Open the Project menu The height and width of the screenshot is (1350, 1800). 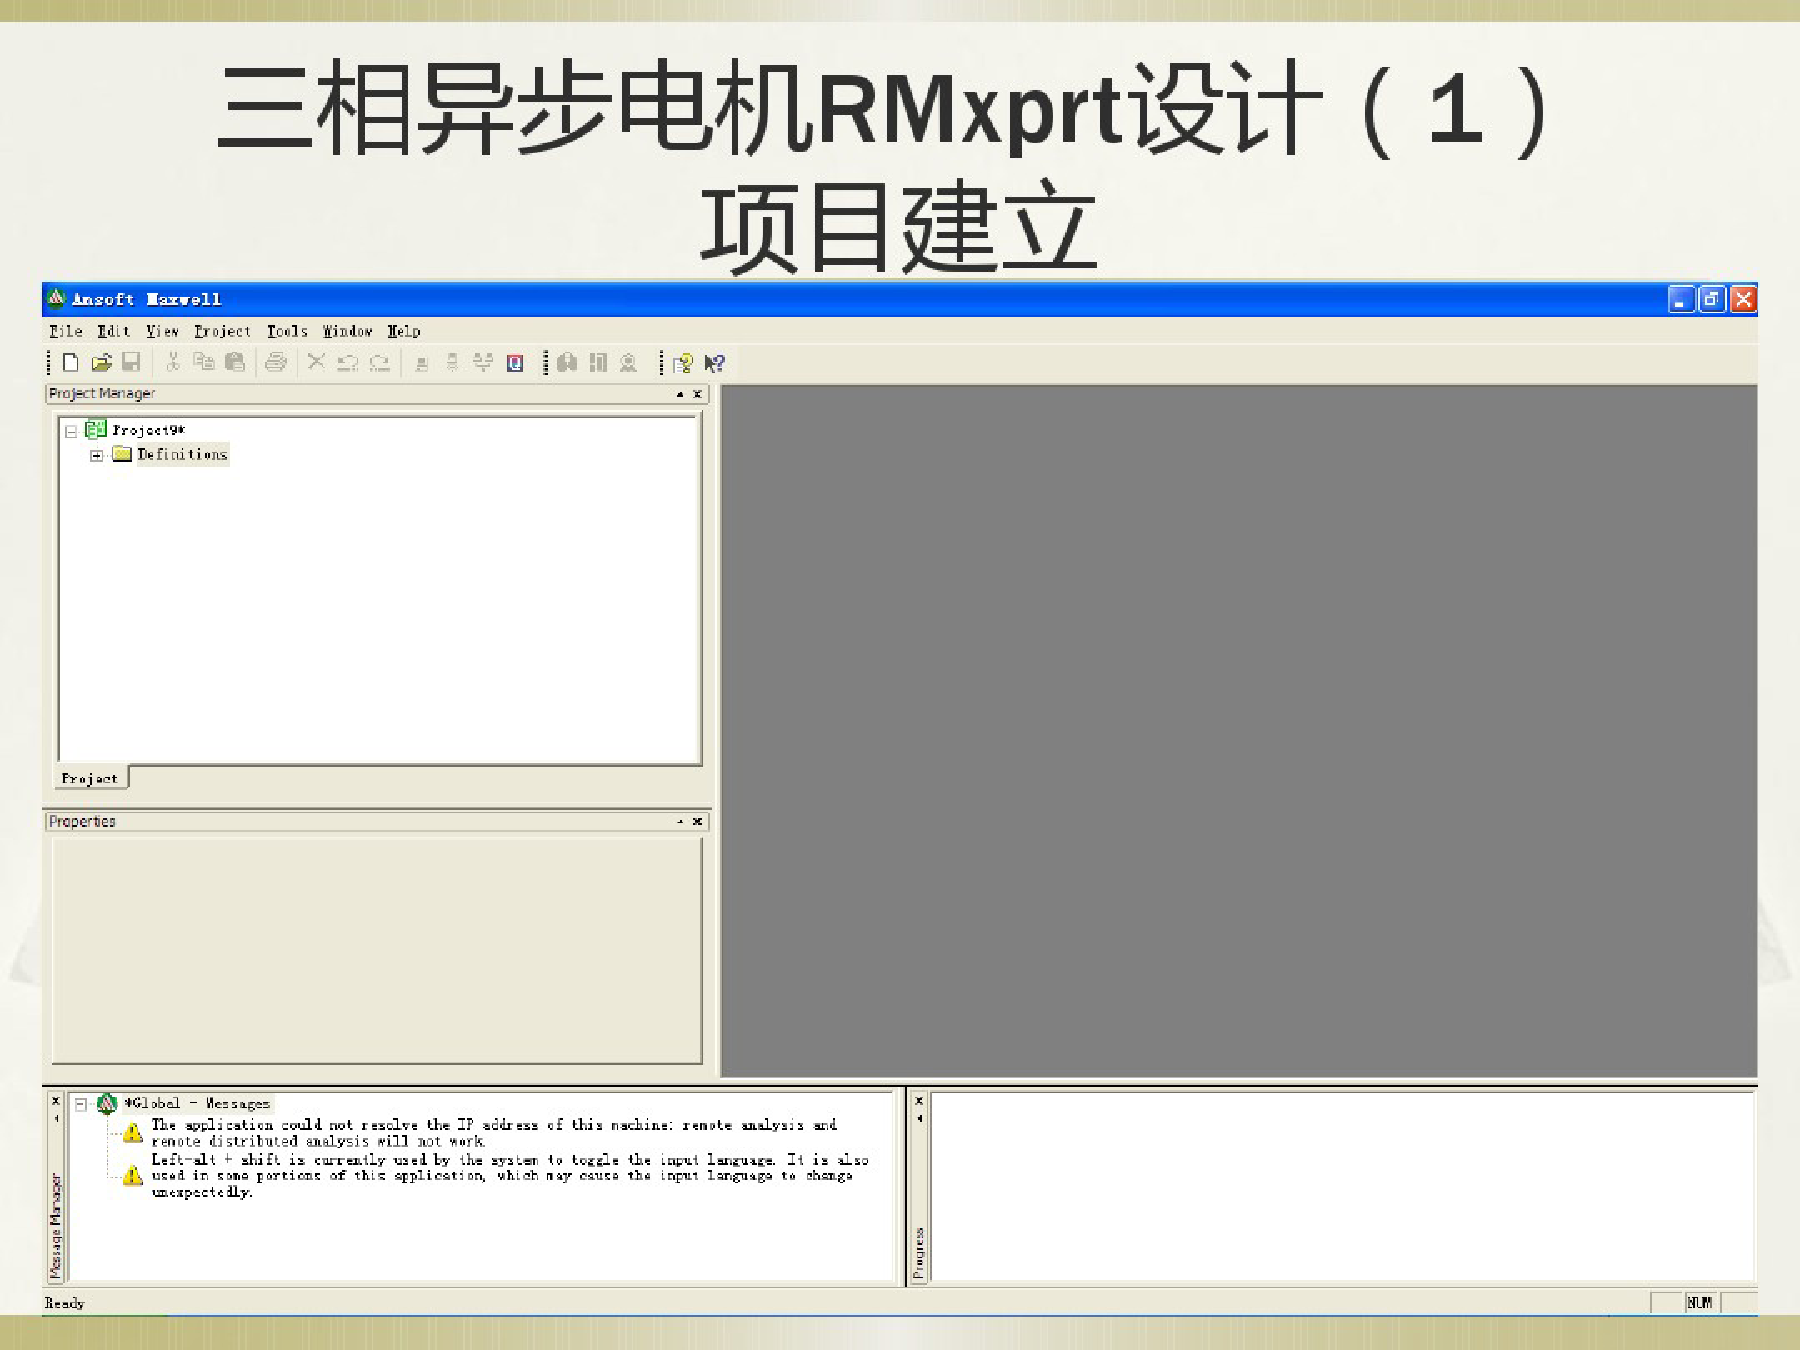(x=222, y=331)
